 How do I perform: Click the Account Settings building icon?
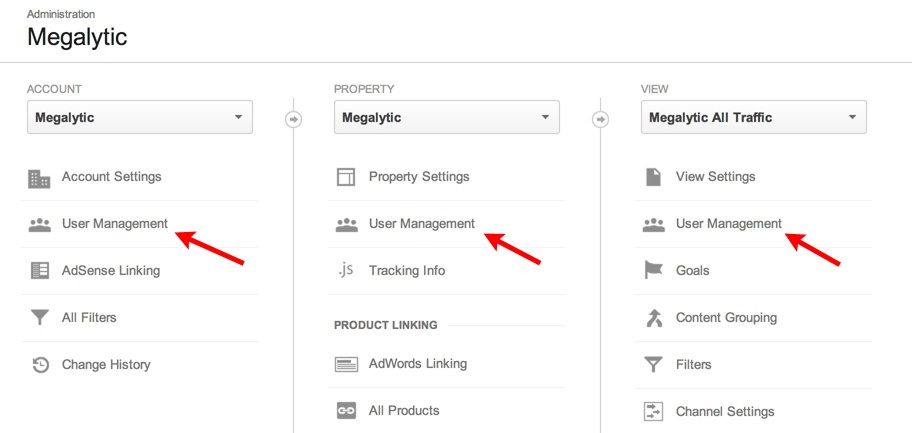[x=40, y=178]
